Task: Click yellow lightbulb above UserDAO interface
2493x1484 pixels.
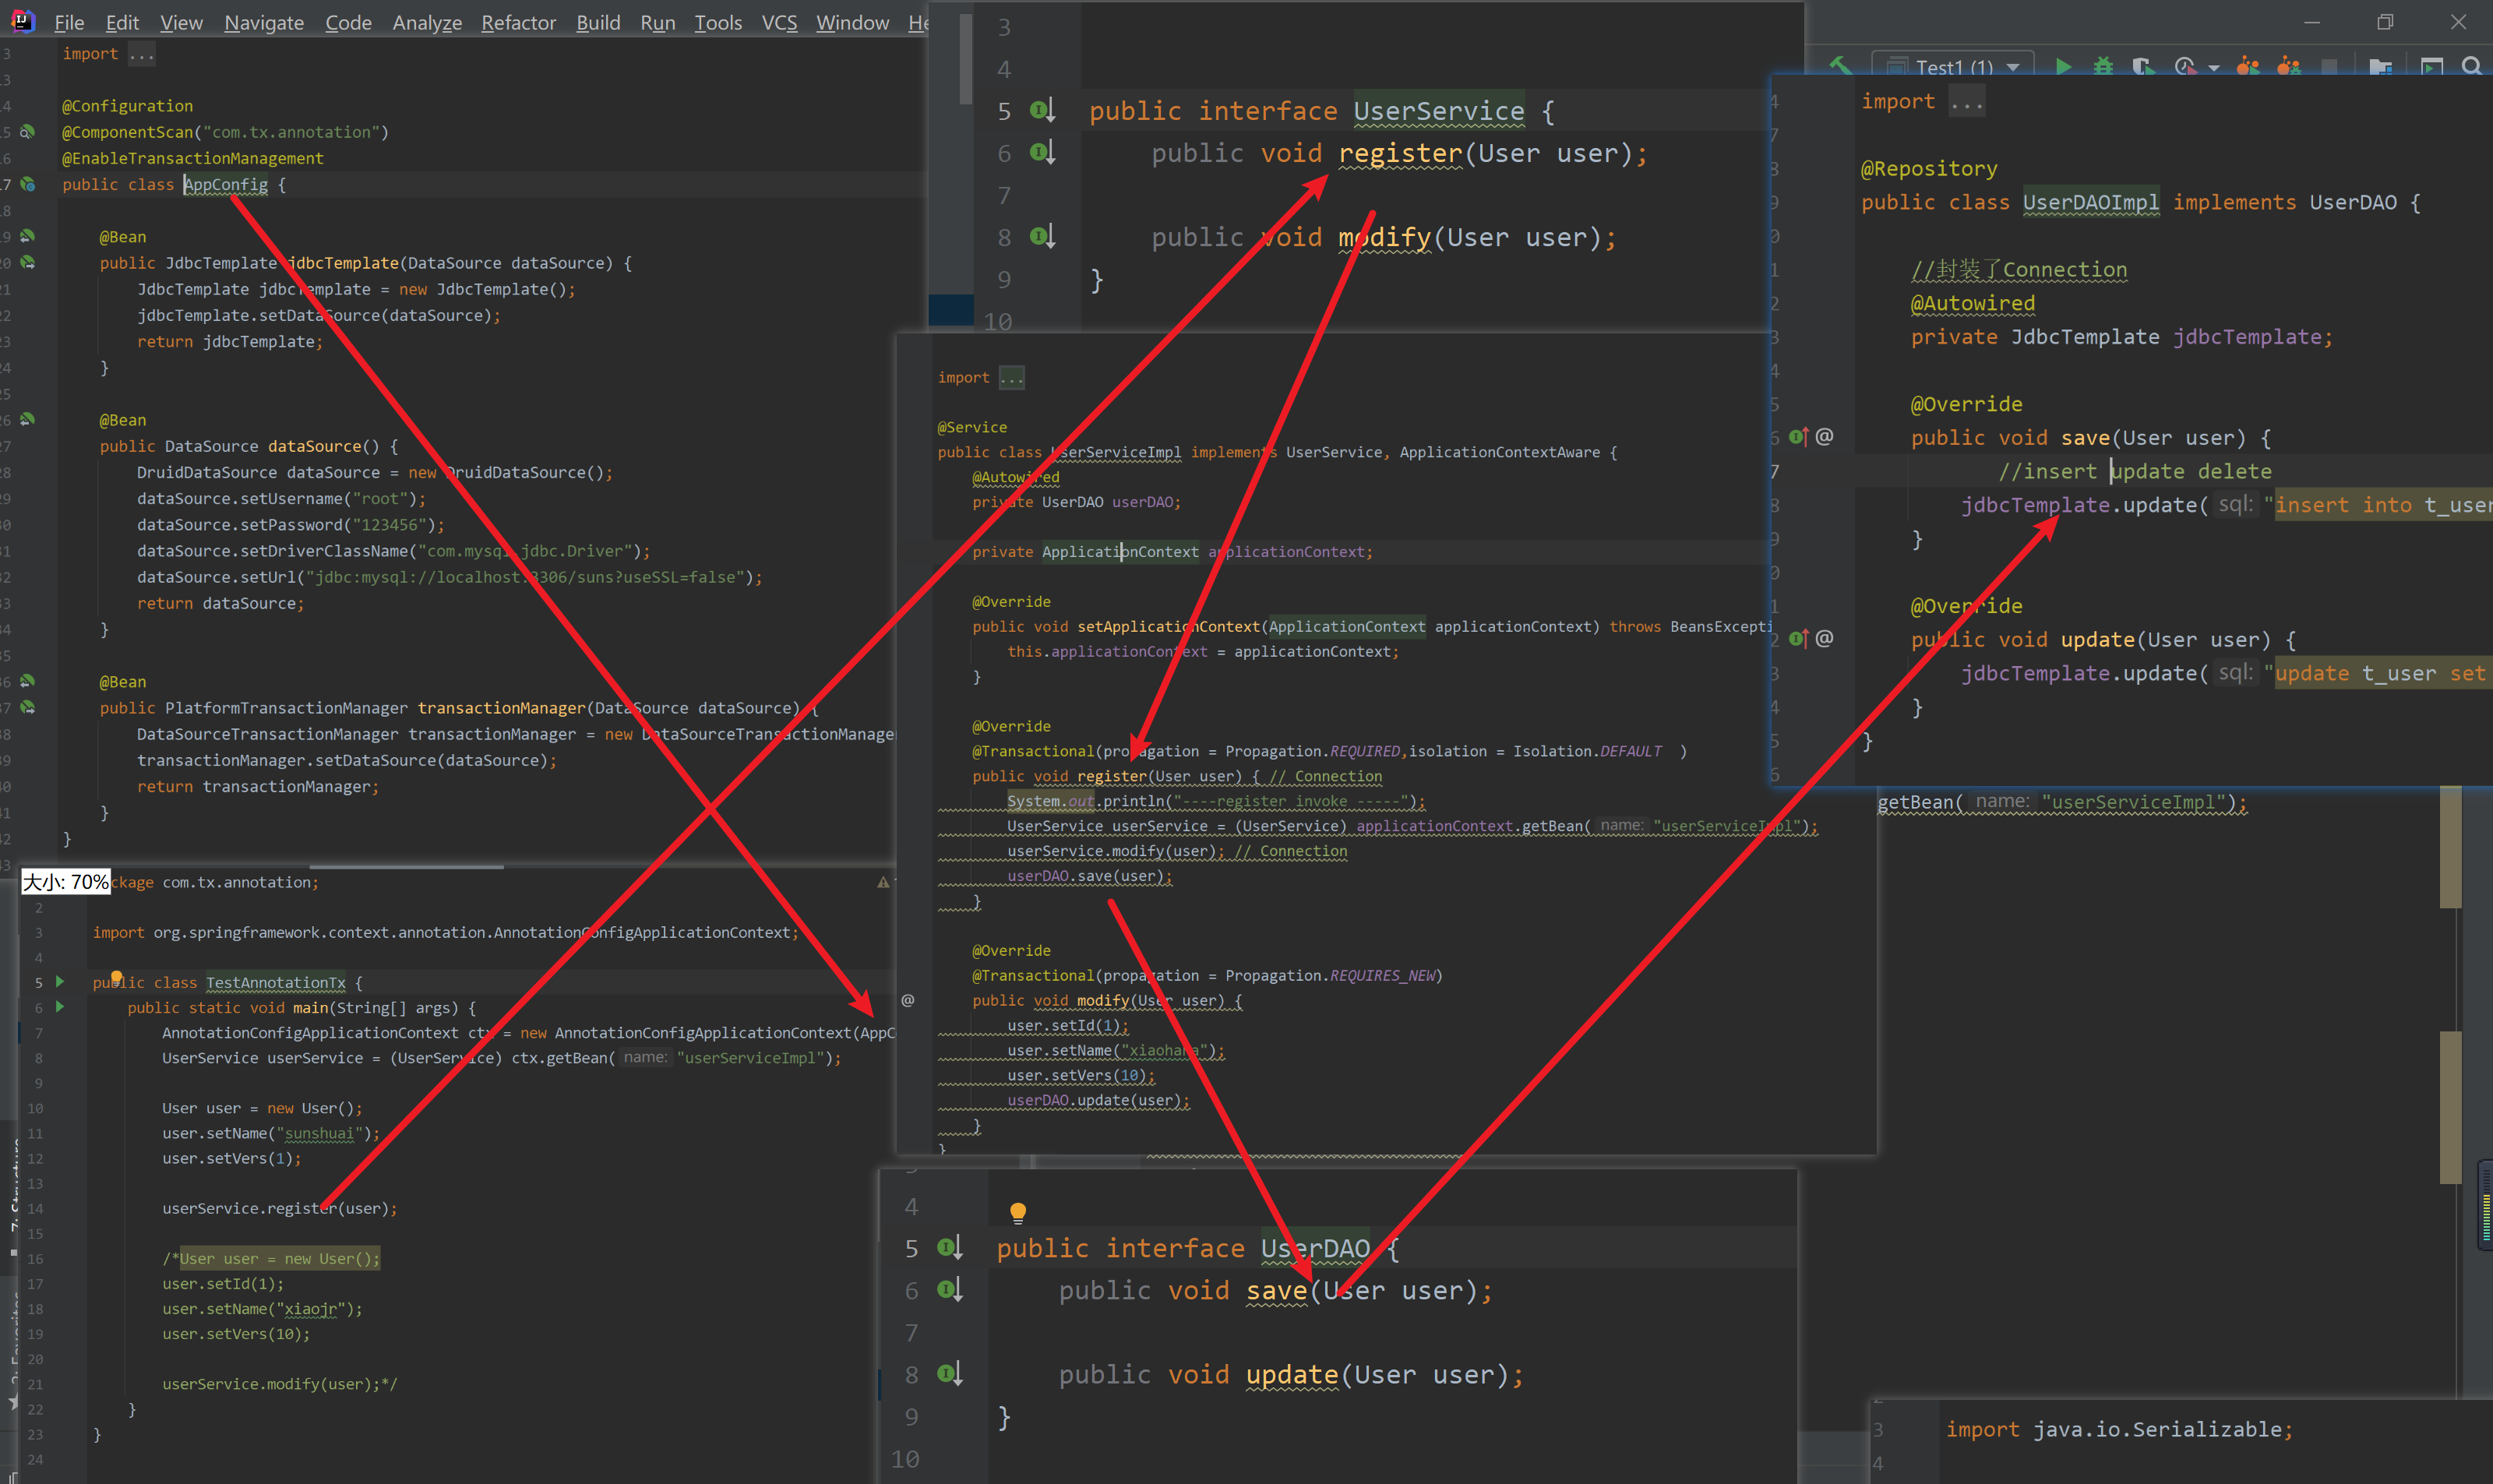Action: click(x=1017, y=1213)
